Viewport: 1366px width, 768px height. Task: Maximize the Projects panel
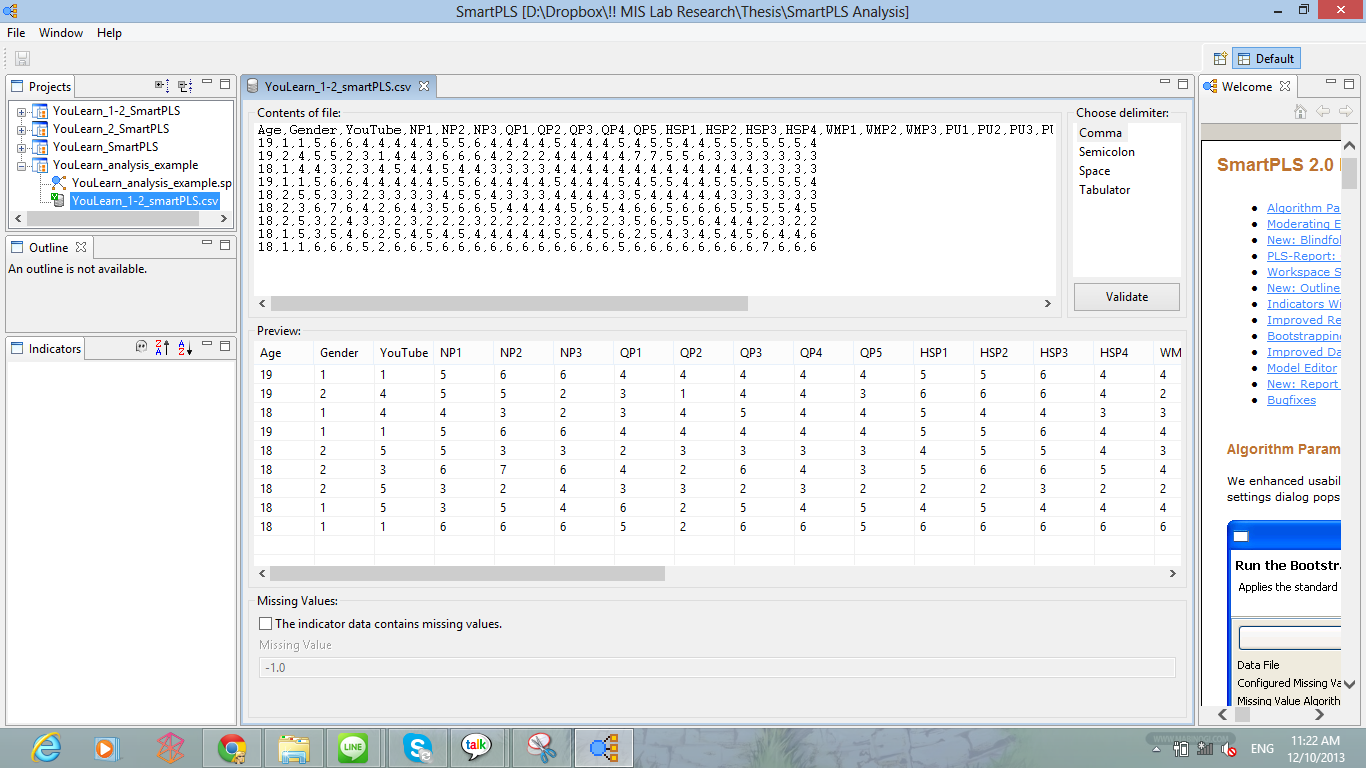tap(225, 84)
